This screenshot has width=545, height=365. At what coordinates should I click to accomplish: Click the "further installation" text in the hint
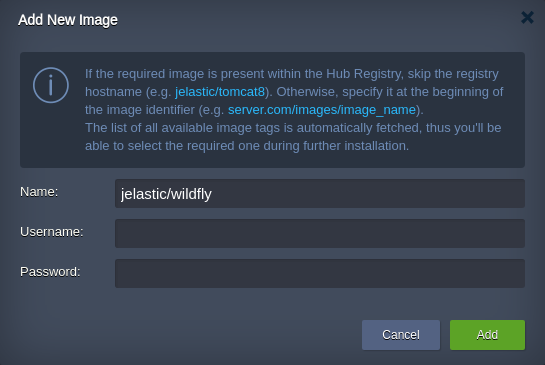(355, 146)
